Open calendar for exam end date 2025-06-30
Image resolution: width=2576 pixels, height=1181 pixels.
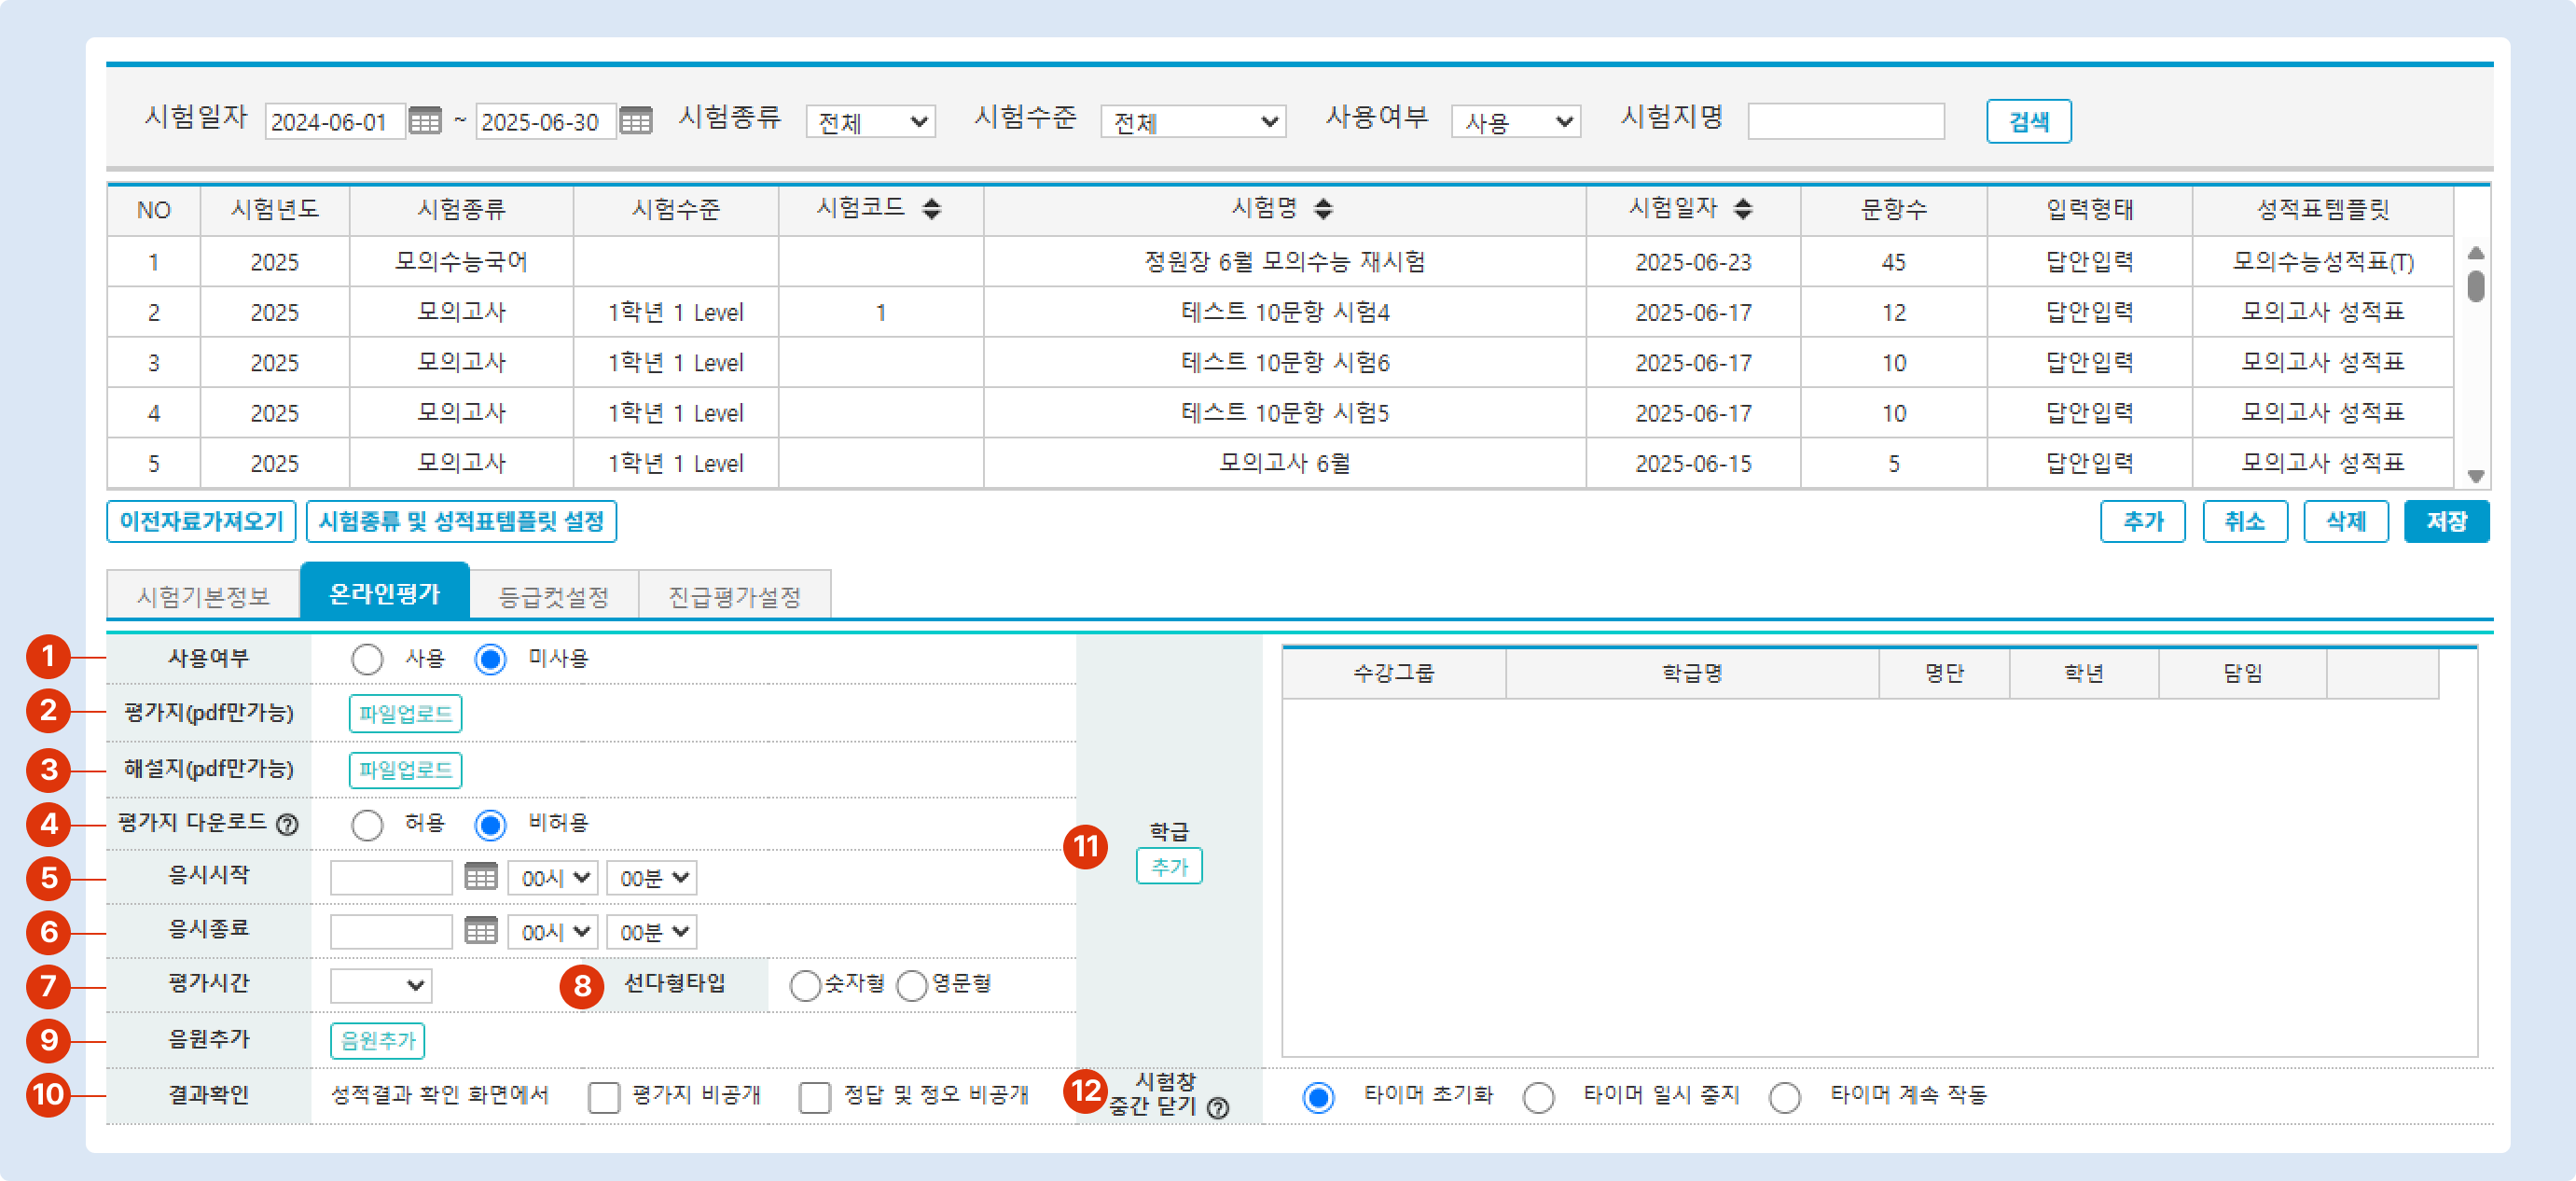click(x=636, y=122)
